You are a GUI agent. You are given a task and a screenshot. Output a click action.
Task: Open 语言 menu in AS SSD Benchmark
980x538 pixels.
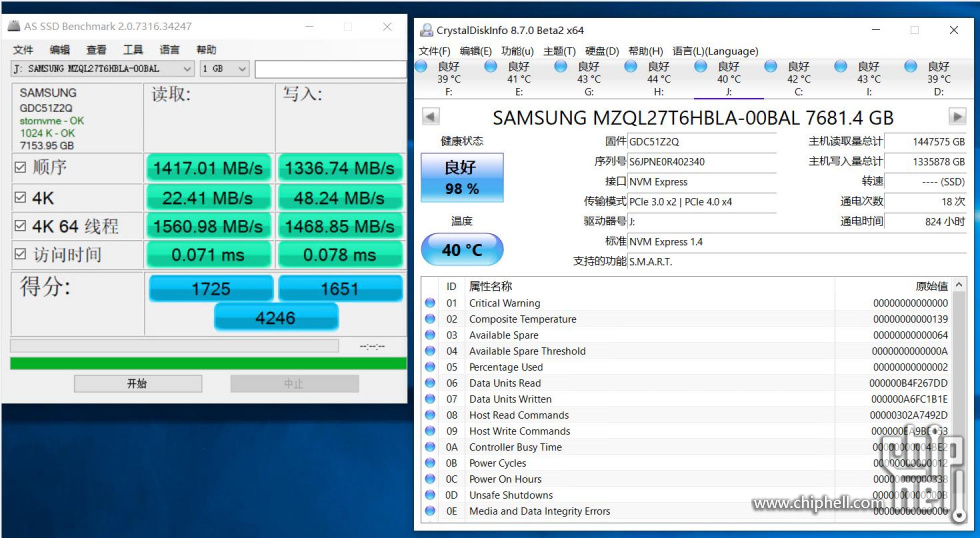(x=169, y=50)
